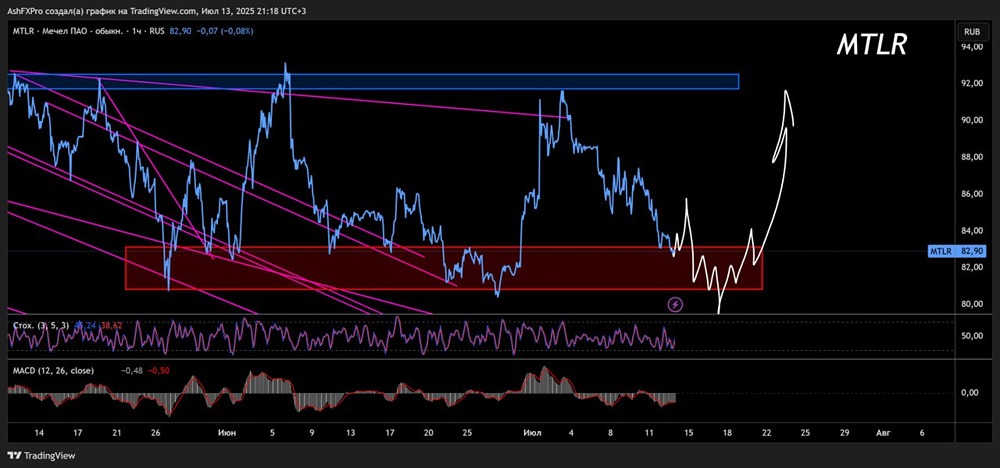The height and width of the screenshot is (468, 1000).
Task: Click the Июл date axis label
Action: pos(533,433)
